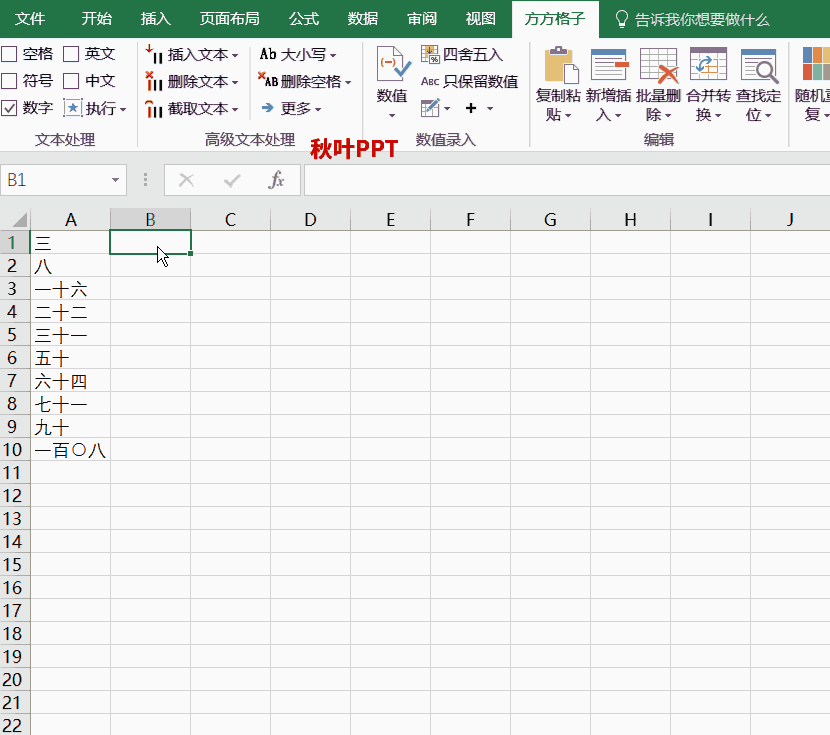Viewport: 830px width, 735px height.
Task: Select row 10 header
Action: [x=15, y=450]
